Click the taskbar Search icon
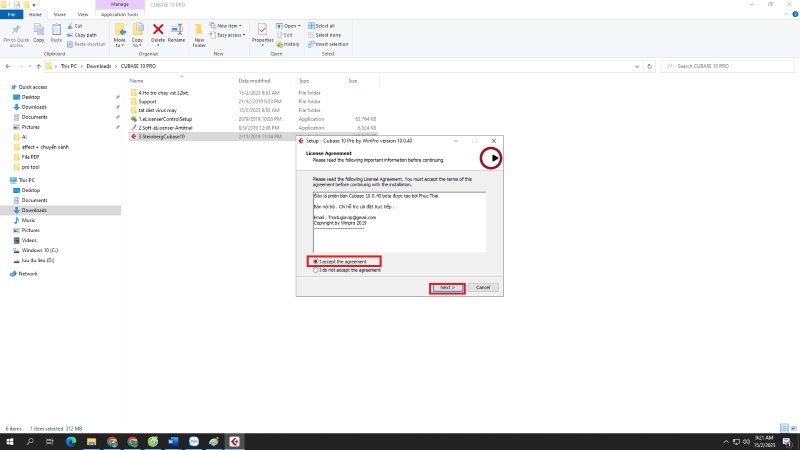800x450 pixels. 30,441
